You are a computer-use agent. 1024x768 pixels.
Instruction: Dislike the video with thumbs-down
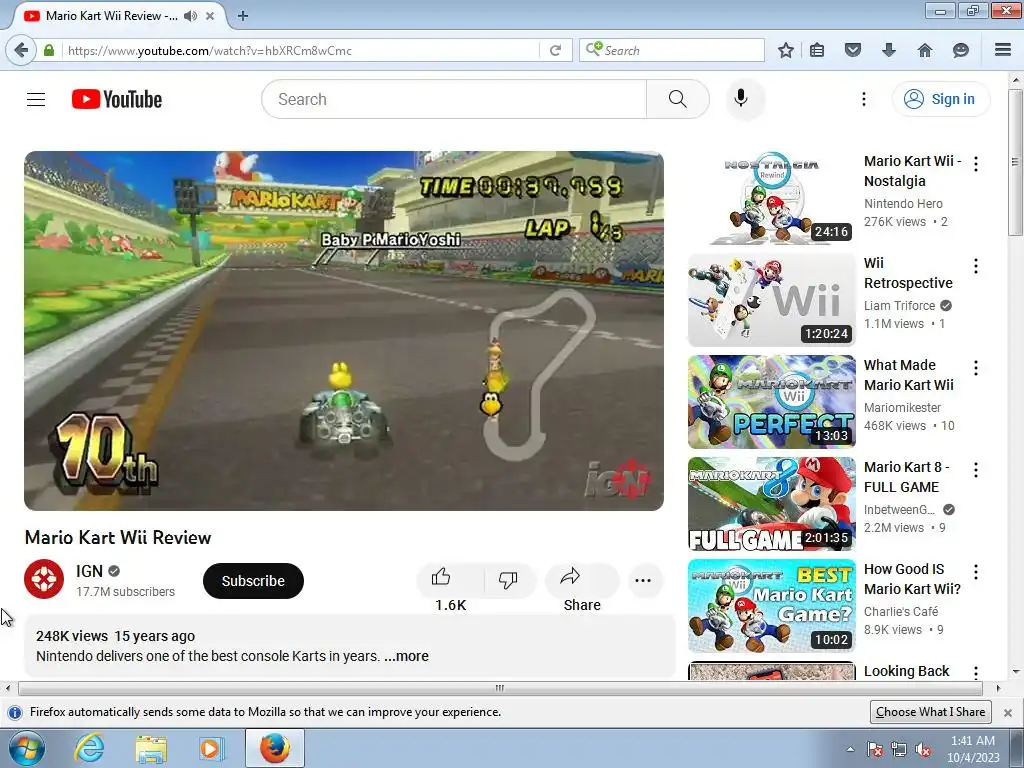pyautogui.click(x=508, y=579)
